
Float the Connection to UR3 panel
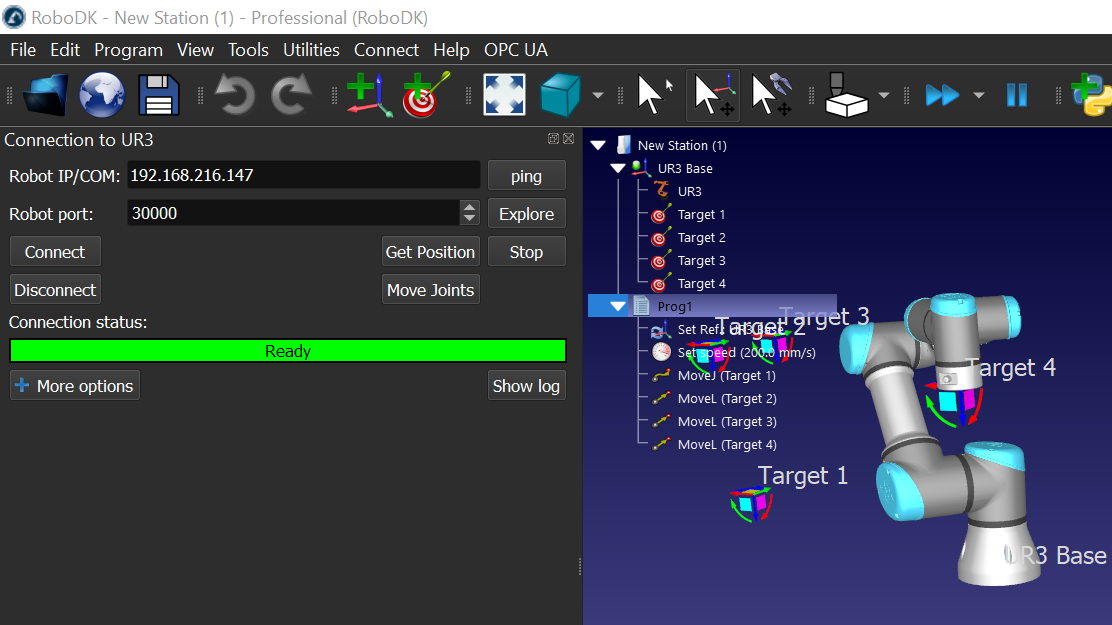coord(553,139)
